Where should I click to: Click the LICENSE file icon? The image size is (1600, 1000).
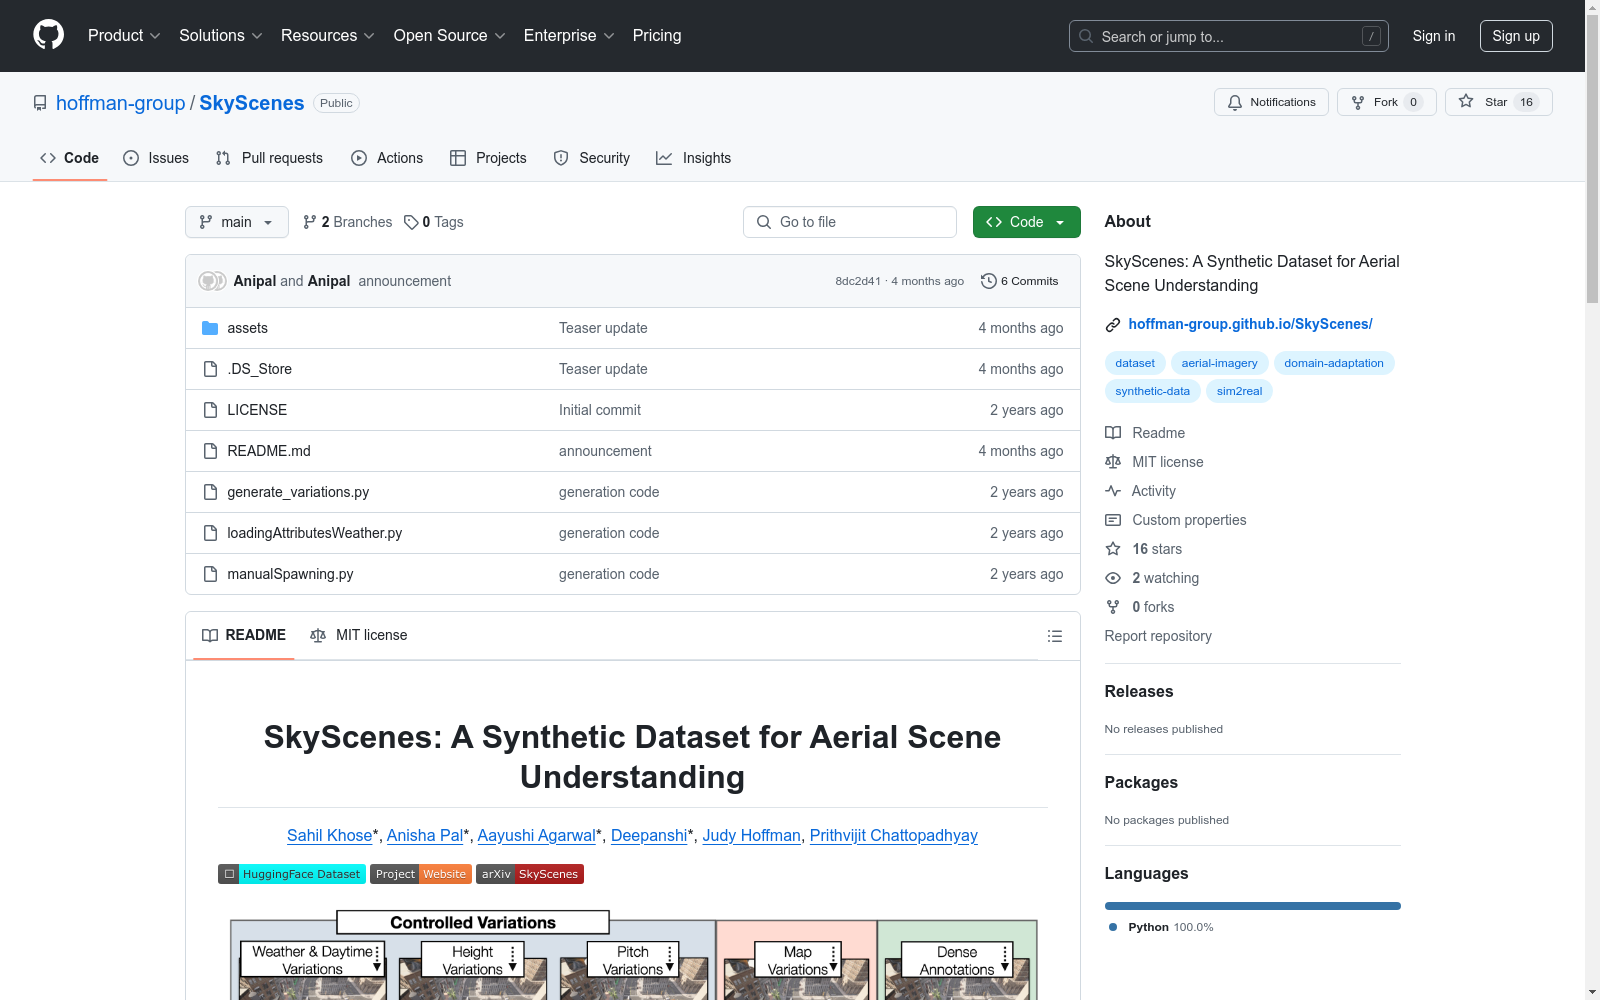coord(210,410)
